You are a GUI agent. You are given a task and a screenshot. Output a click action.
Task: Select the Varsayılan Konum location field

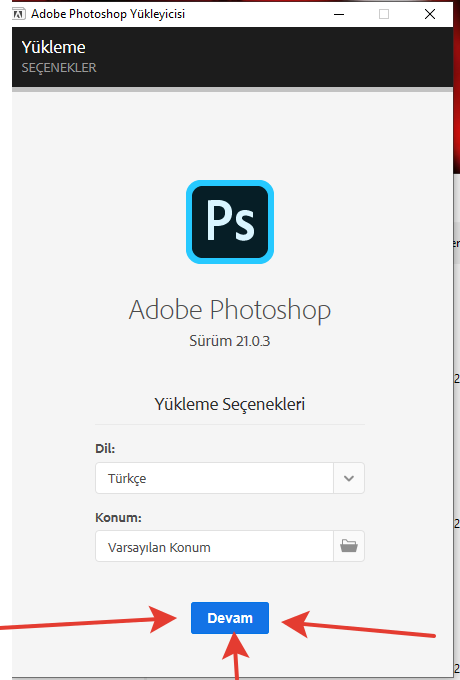(x=214, y=546)
